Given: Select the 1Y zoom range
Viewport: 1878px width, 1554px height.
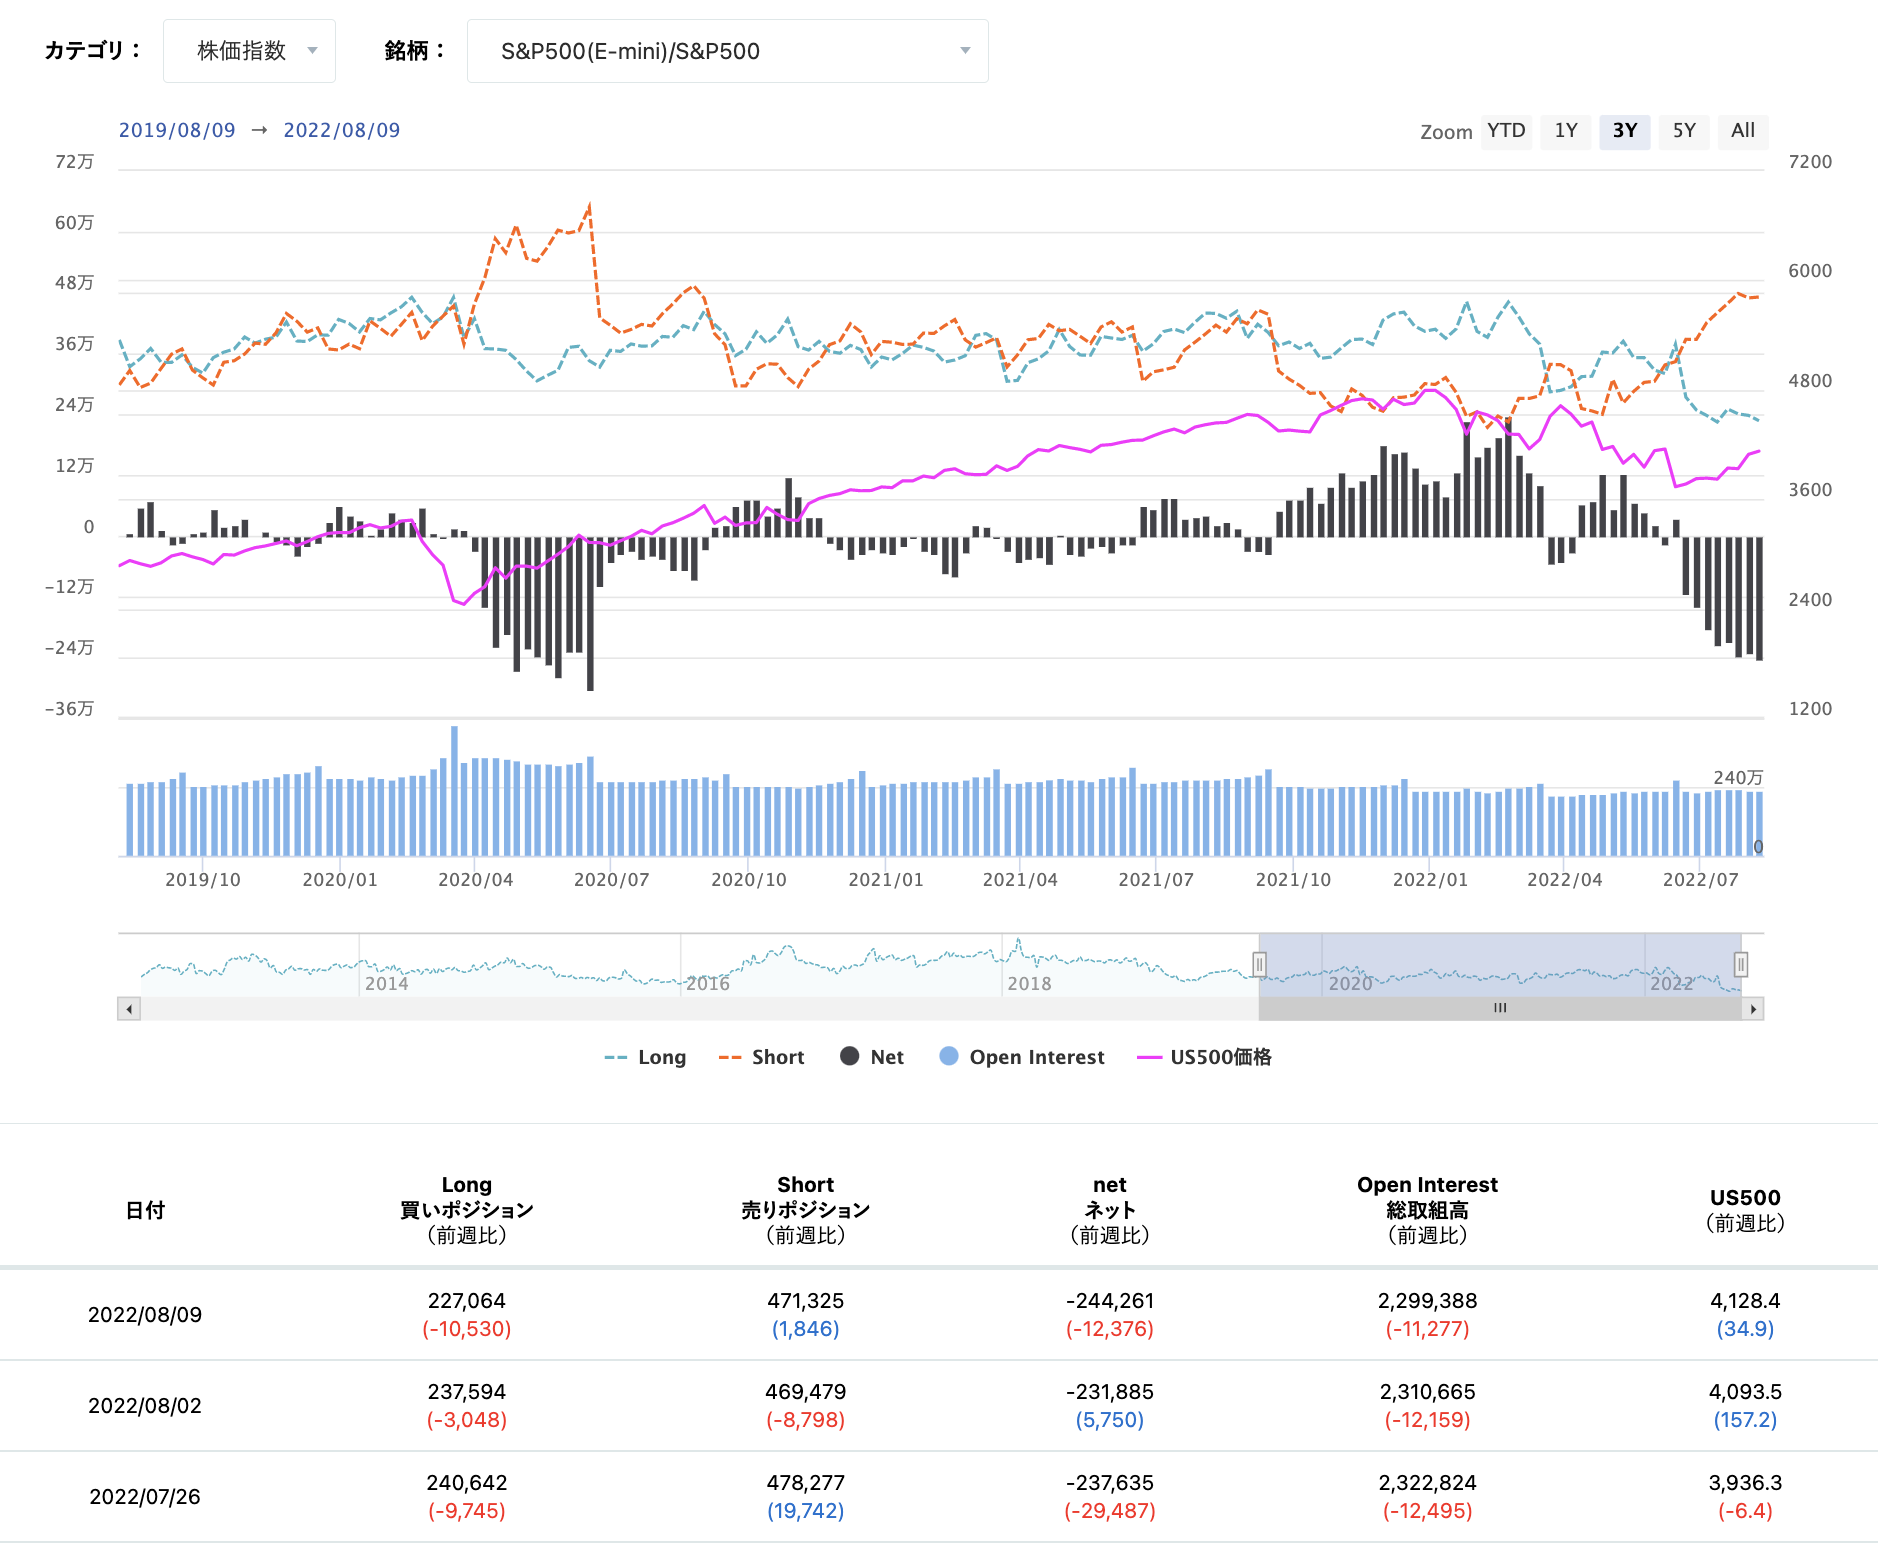Looking at the screenshot, I should pyautogui.click(x=1566, y=131).
